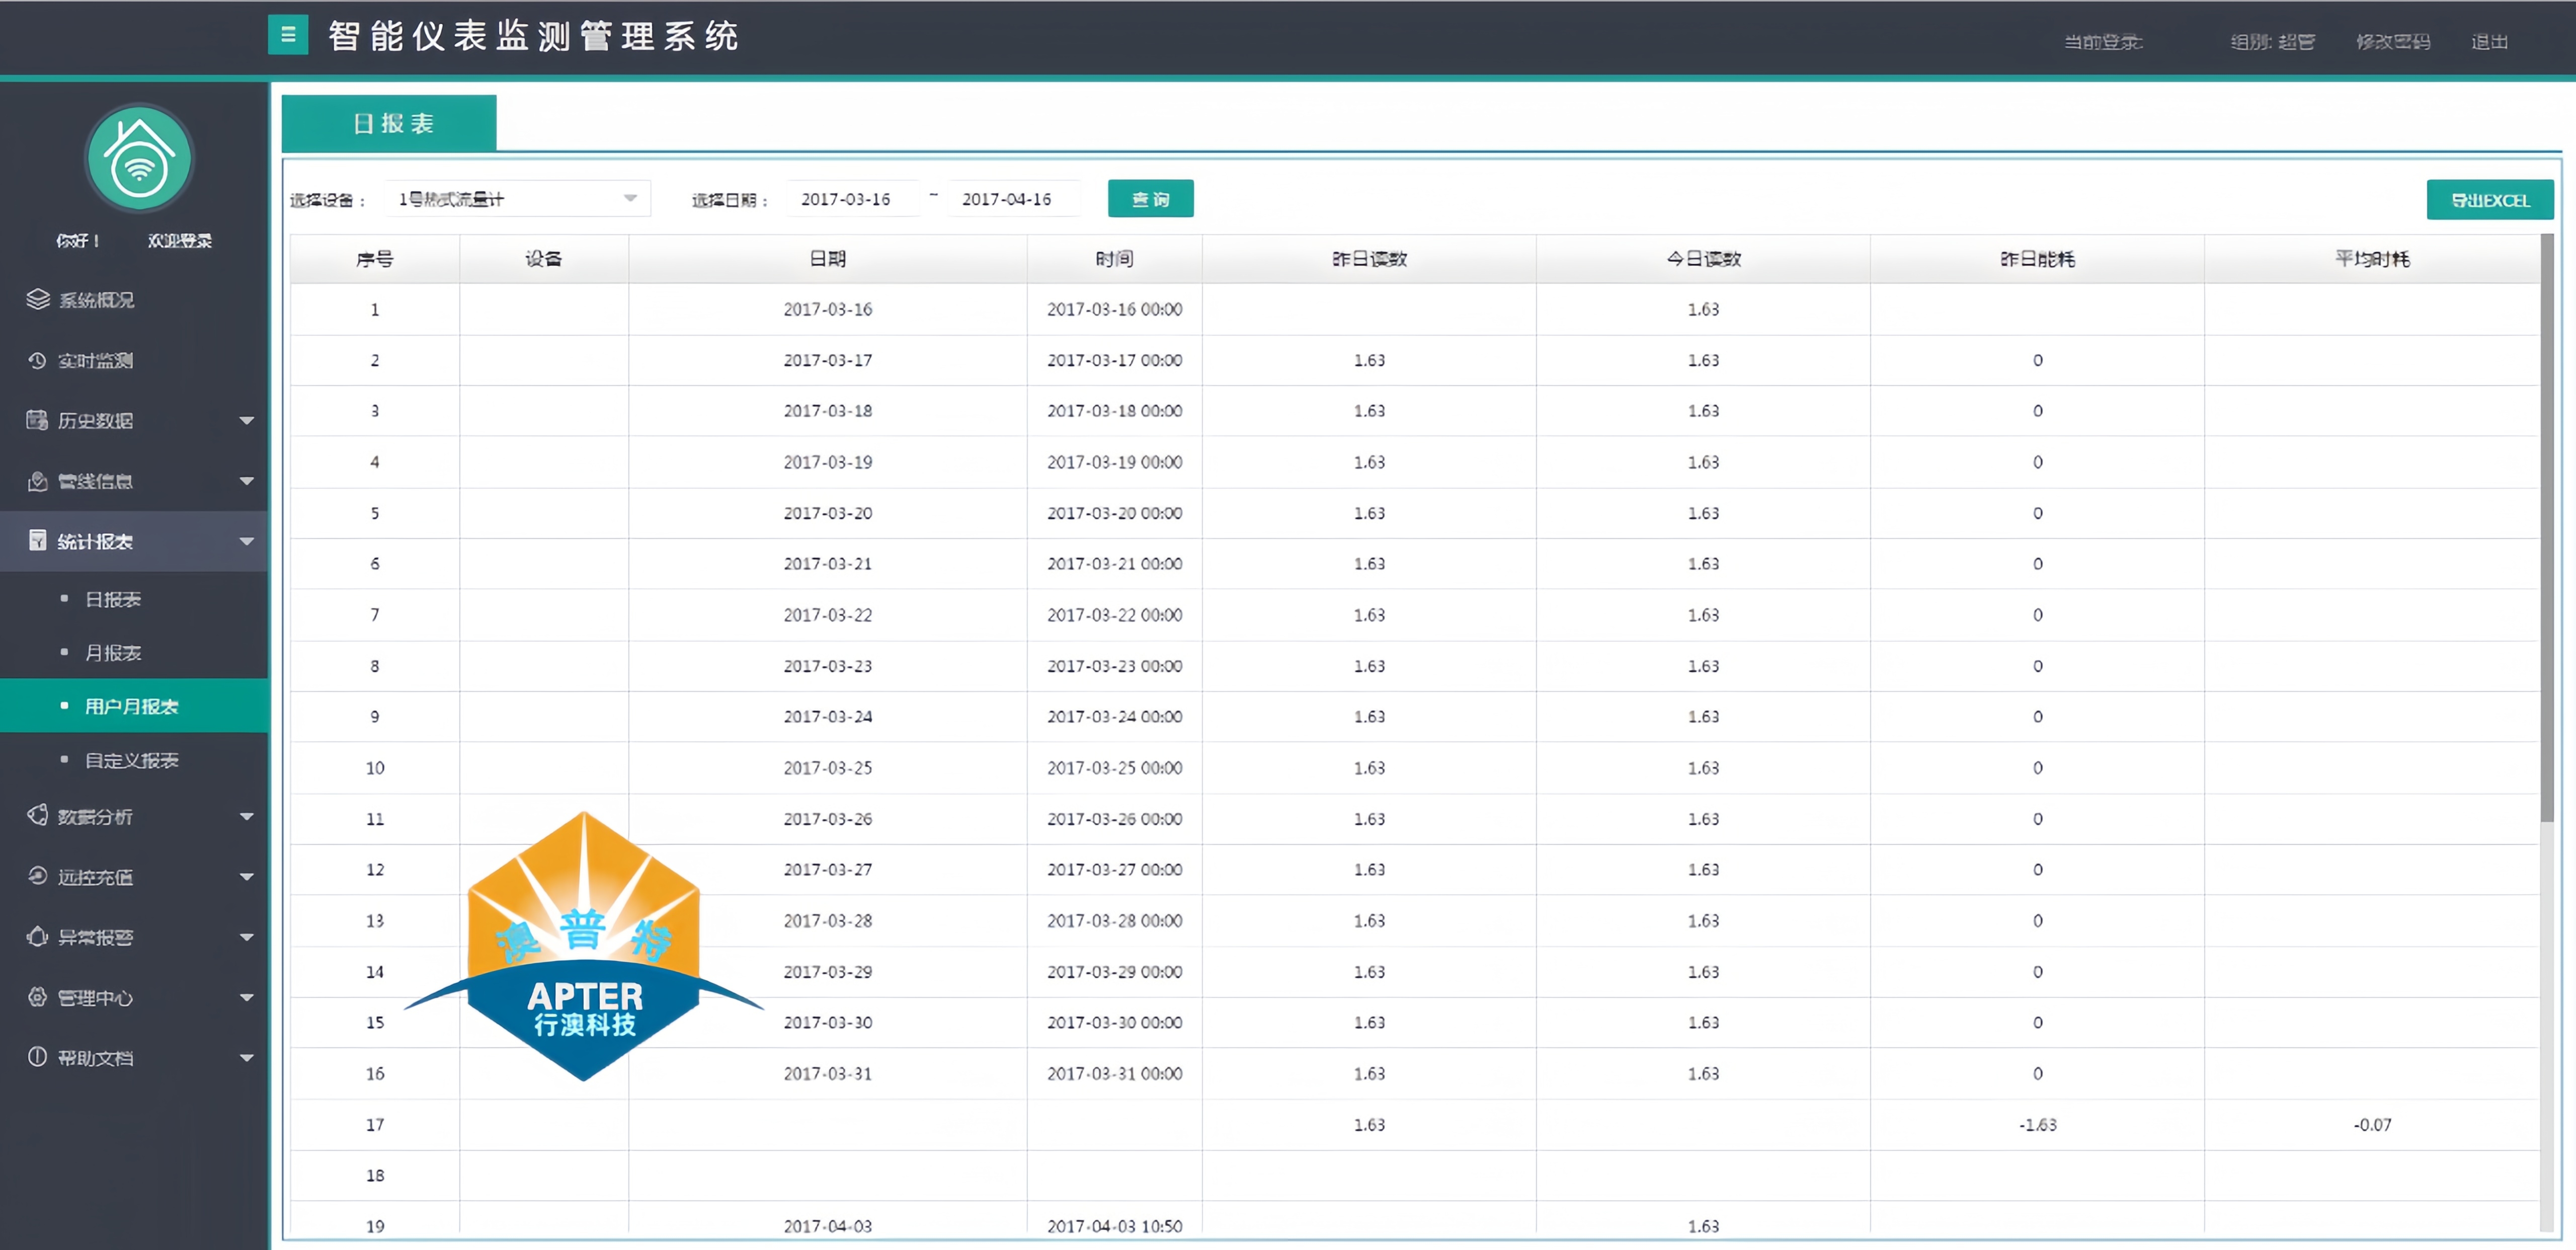The width and height of the screenshot is (2576, 1250).
Task: Click the 管理中心 gear icon
Action: (x=38, y=997)
